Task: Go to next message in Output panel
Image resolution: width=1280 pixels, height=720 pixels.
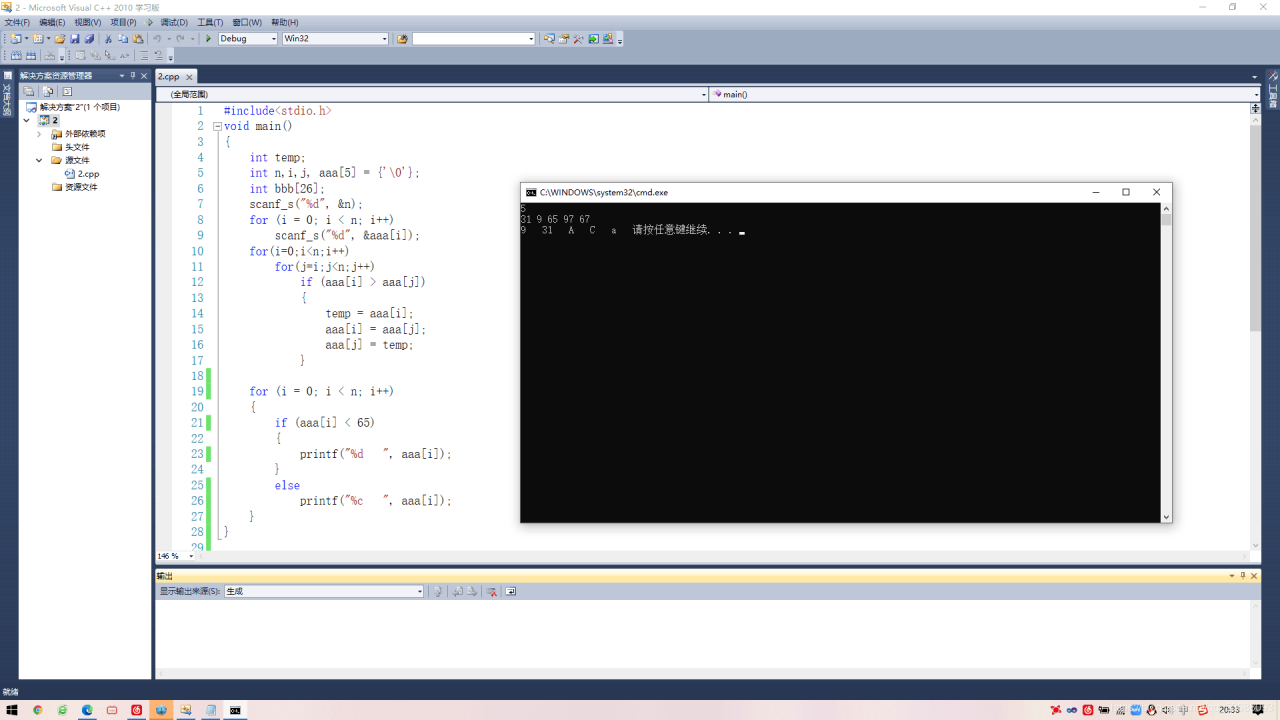Action: (472, 591)
